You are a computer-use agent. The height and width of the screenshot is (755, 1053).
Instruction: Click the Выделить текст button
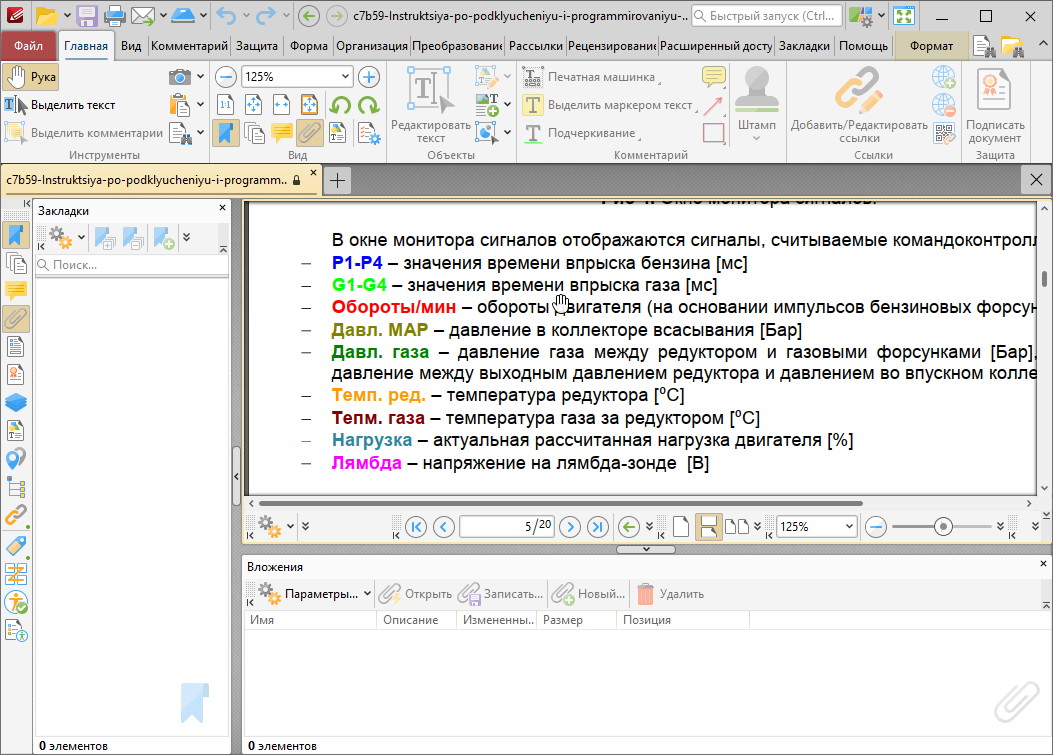coord(60,105)
